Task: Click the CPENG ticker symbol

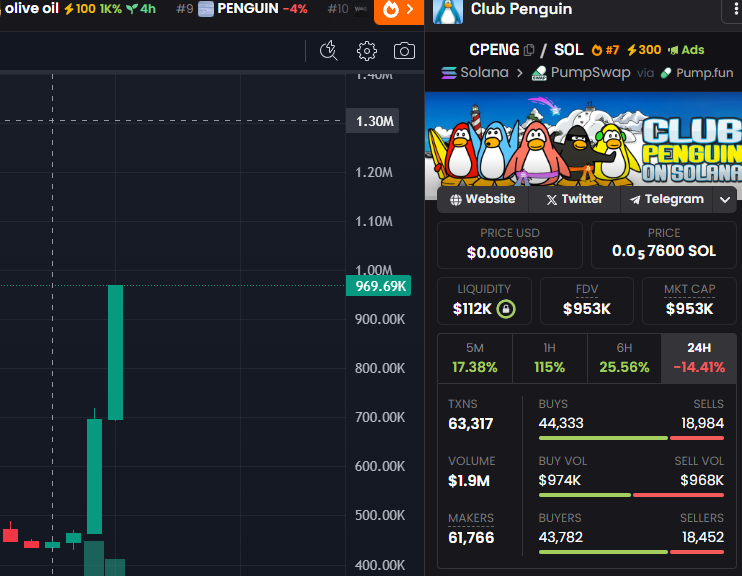Action: pos(494,50)
